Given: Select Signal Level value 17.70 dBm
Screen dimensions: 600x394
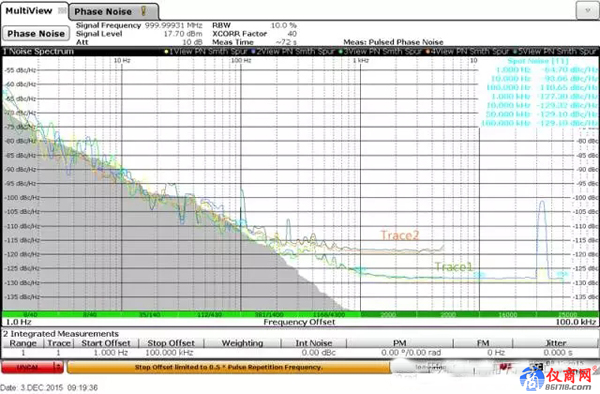Looking at the screenshot, I should coord(183,34).
